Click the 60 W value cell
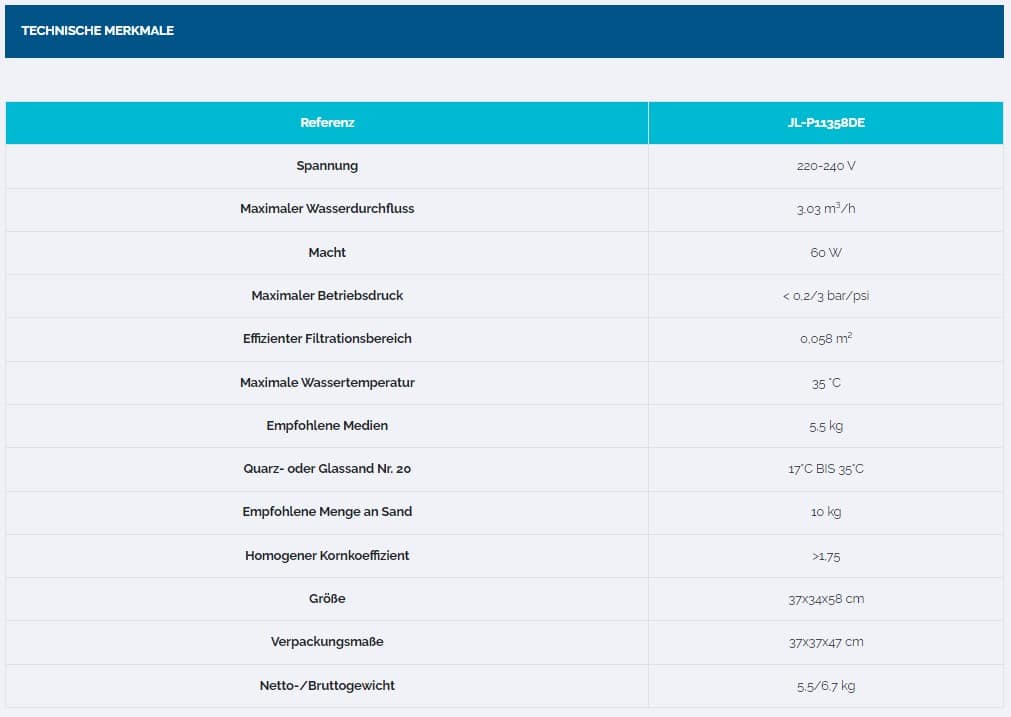The width and height of the screenshot is (1011, 717). click(825, 253)
